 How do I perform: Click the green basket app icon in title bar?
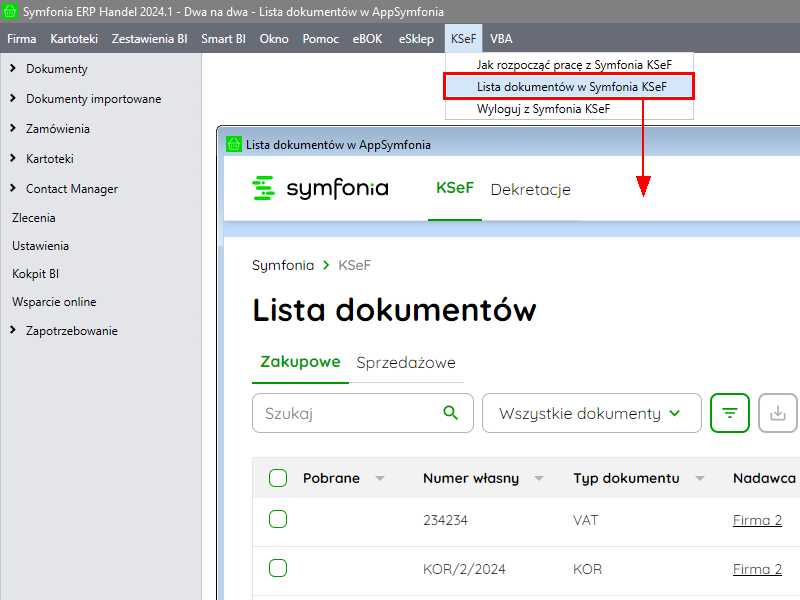pos(10,11)
